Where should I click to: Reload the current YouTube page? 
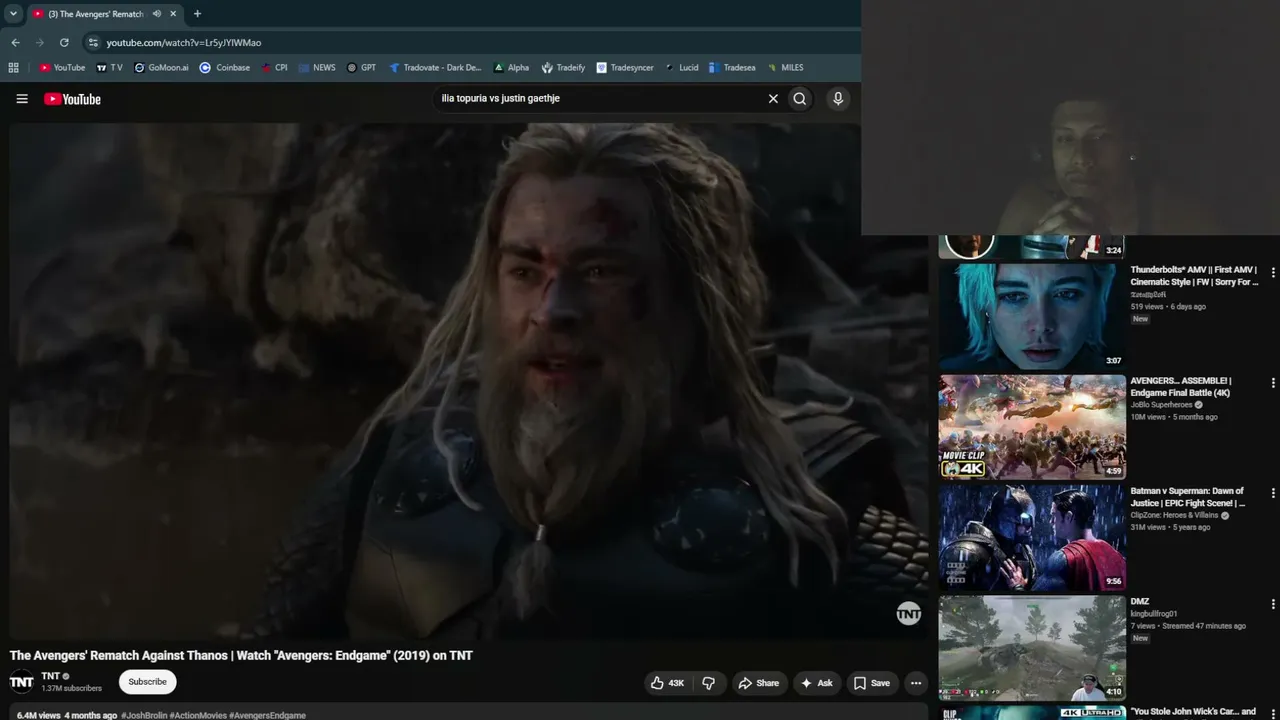click(64, 43)
